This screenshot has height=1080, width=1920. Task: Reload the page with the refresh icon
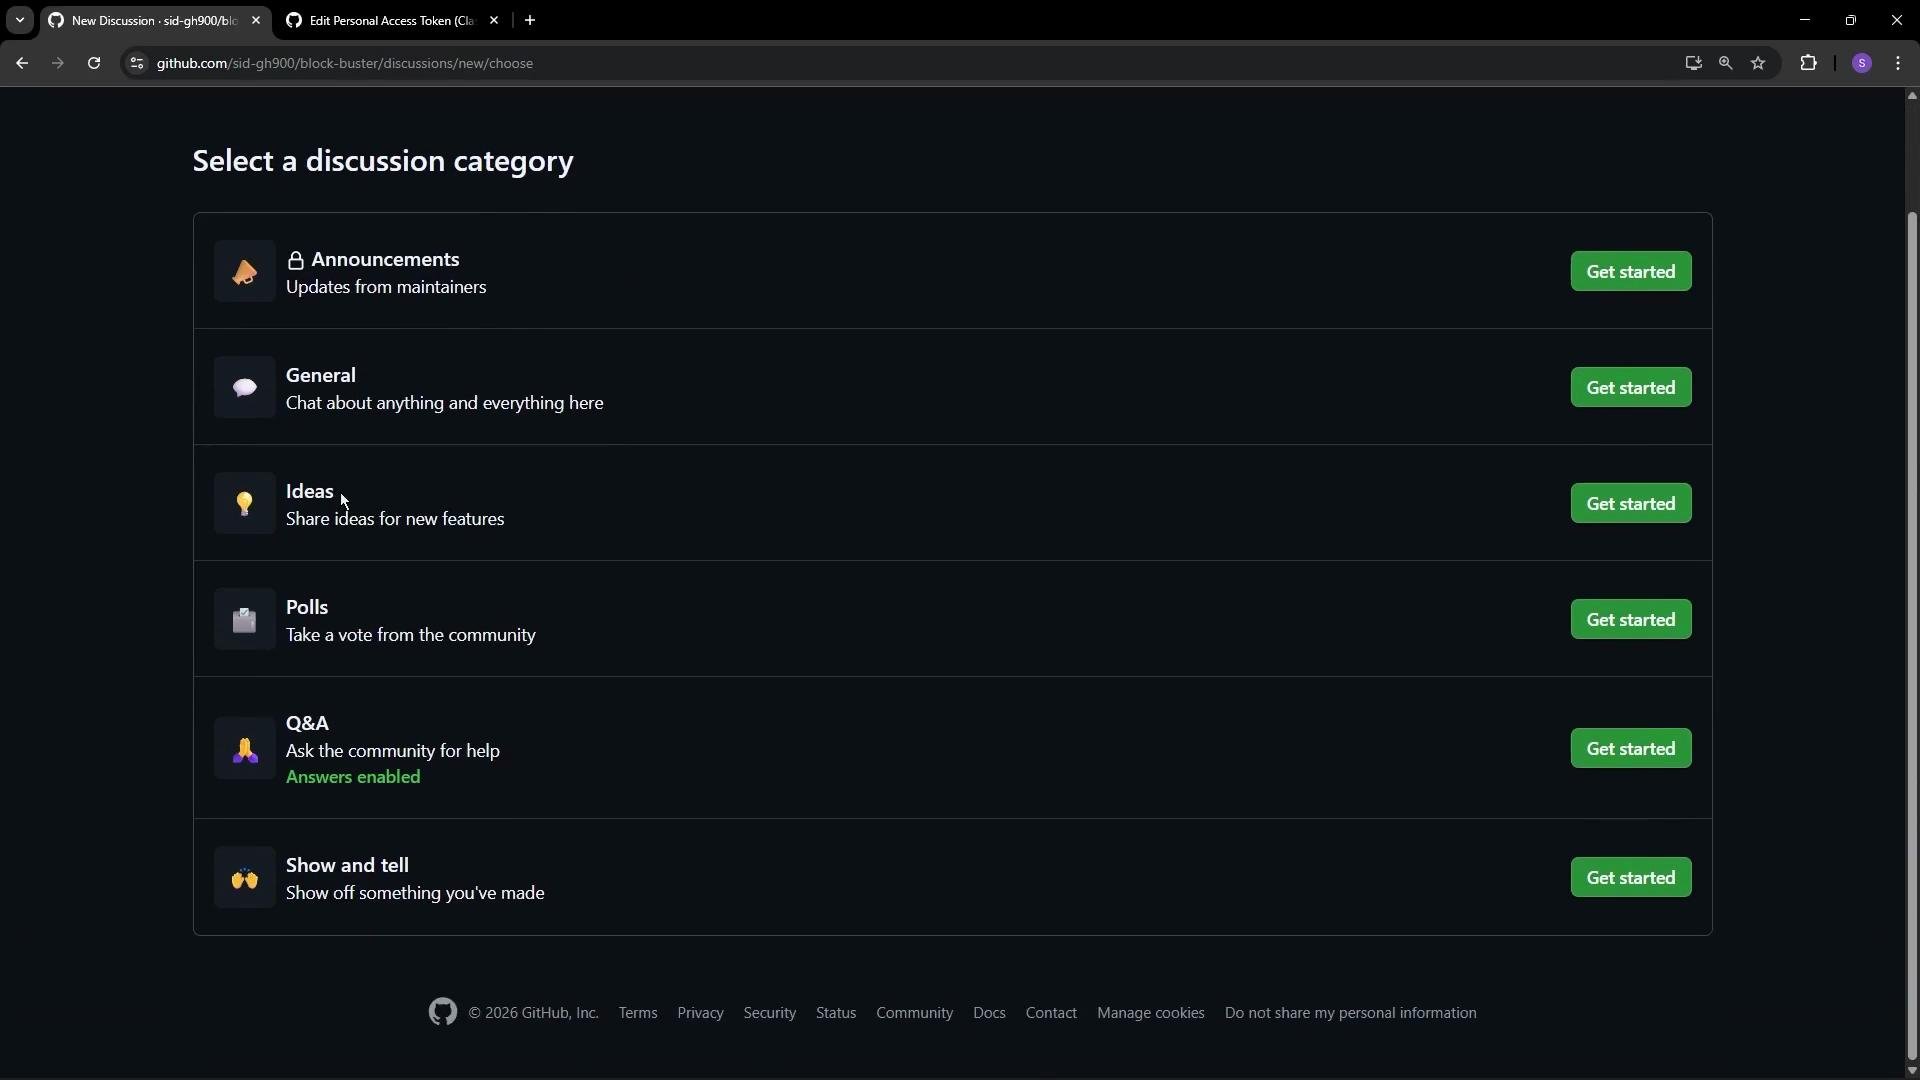tap(94, 63)
